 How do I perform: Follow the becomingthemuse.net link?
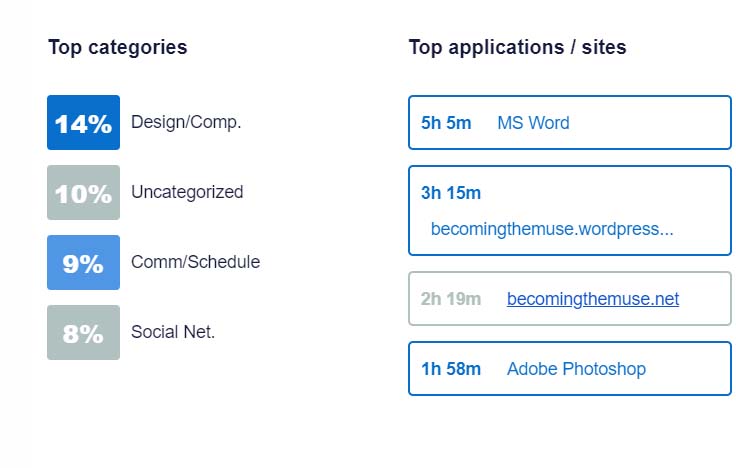[x=593, y=299]
